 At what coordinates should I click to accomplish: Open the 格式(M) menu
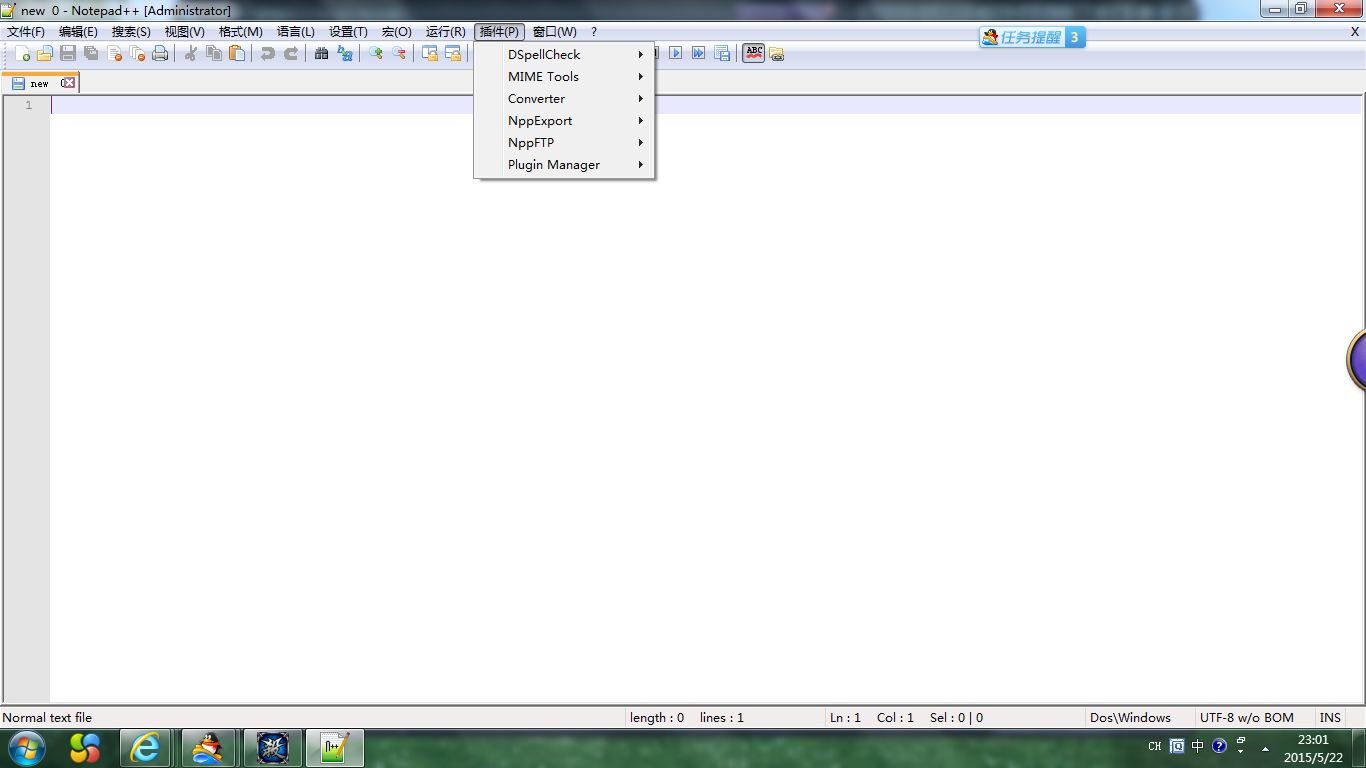240,32
